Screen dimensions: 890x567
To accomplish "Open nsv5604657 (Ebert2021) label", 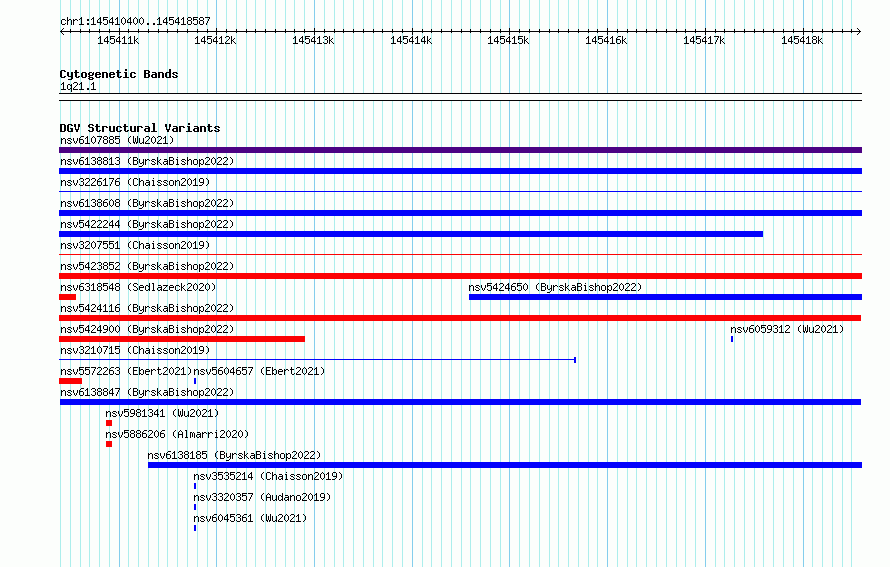I will [259, 371].
